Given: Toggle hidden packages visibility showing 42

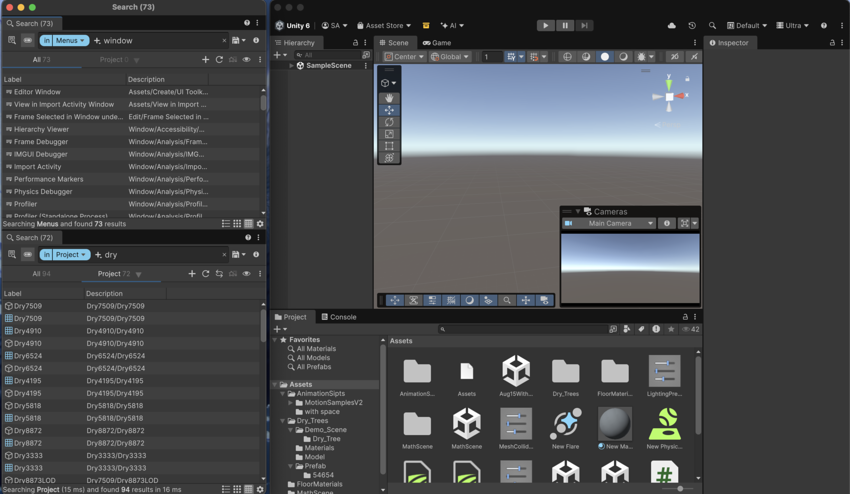Looking at the screenshot, I should 689,329.
